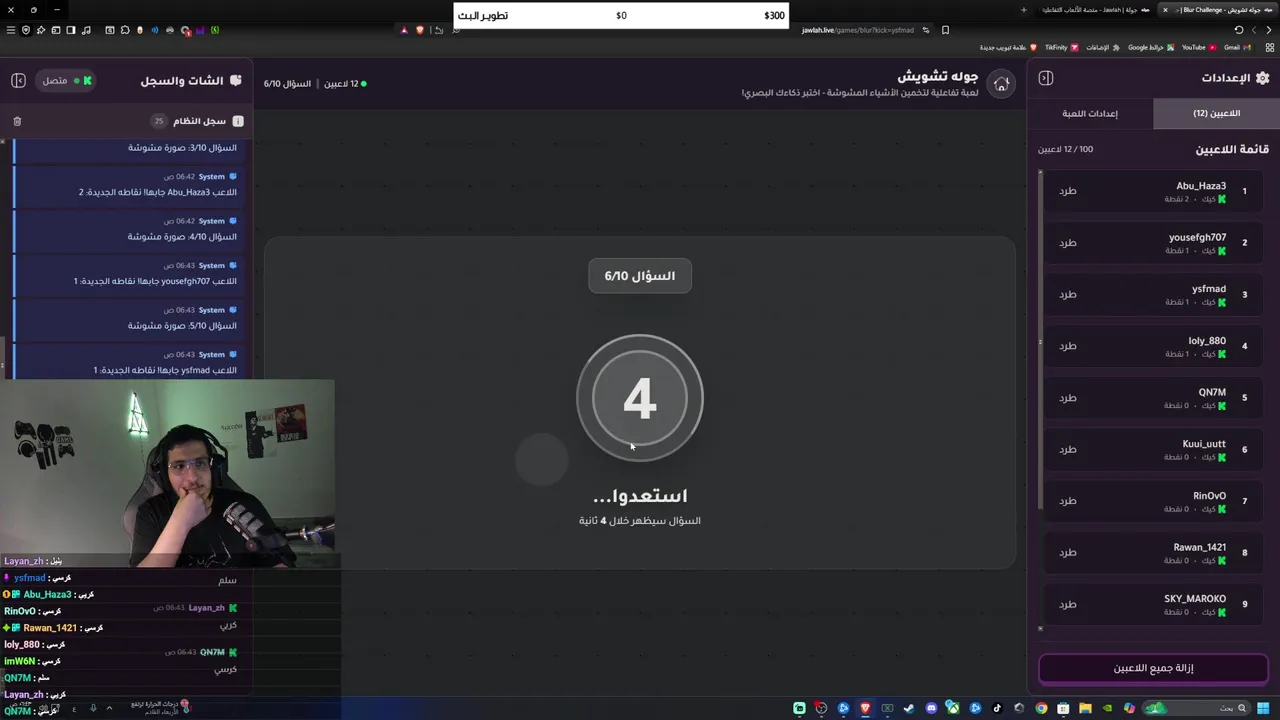Open TikTok from the taskbar

click(x=997, y=708)
